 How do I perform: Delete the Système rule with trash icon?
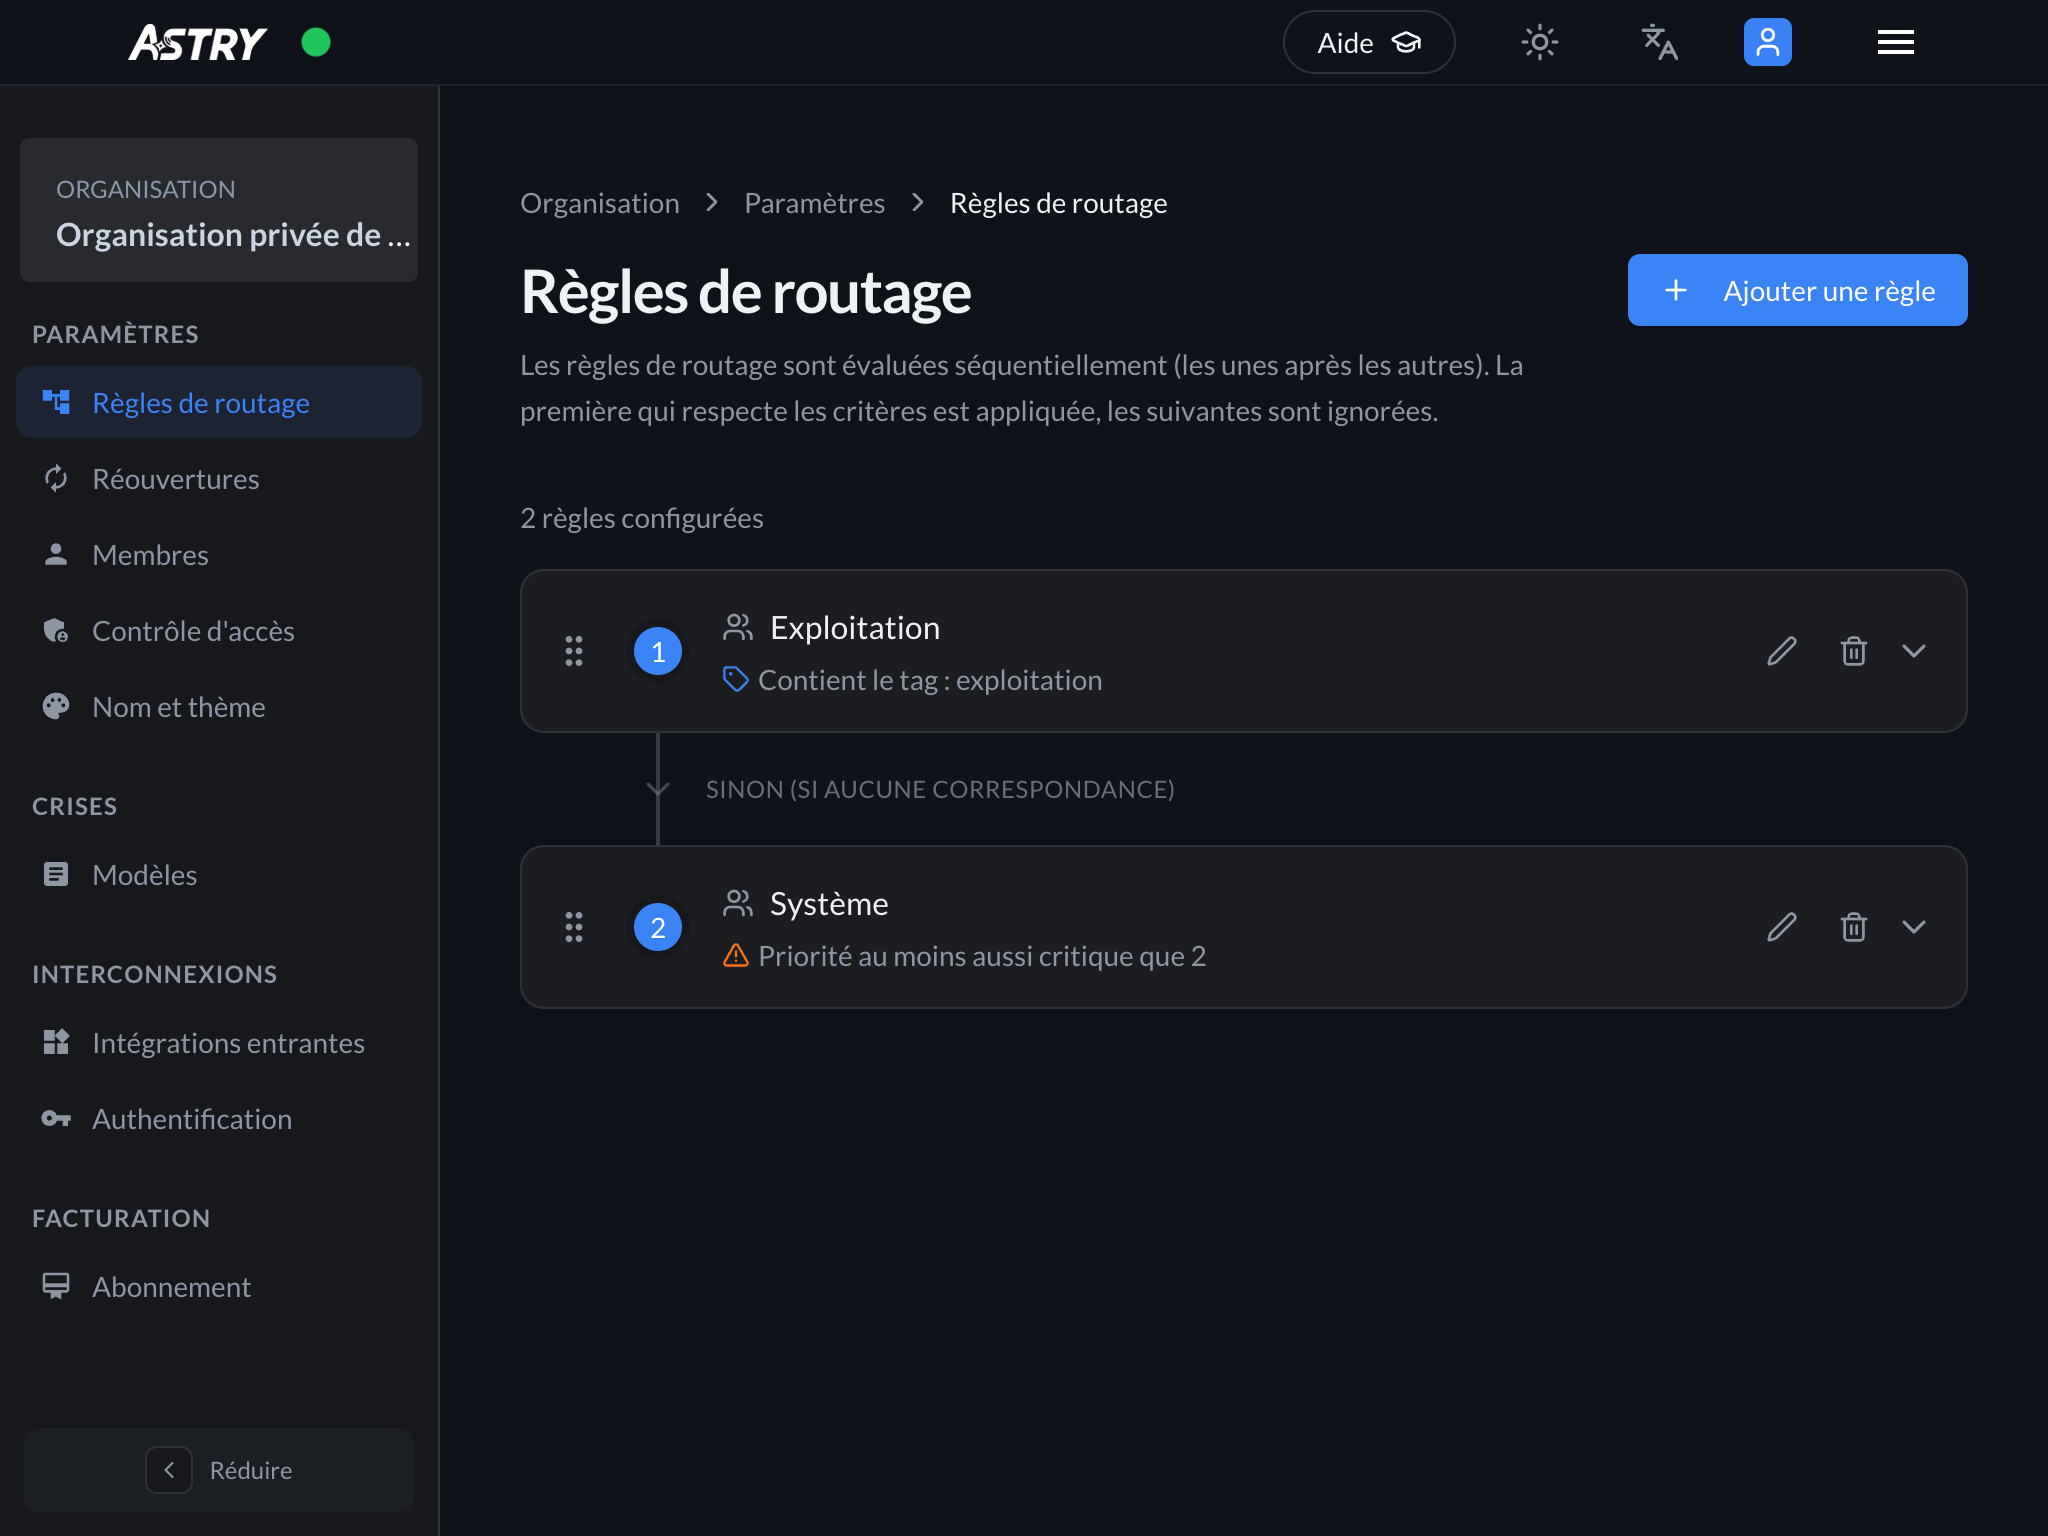click(x=1853, y=927)
